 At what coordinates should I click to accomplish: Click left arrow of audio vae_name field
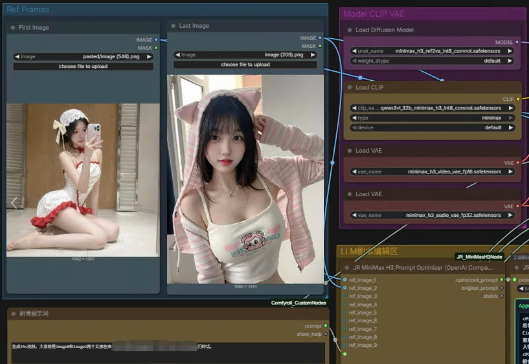354,215
